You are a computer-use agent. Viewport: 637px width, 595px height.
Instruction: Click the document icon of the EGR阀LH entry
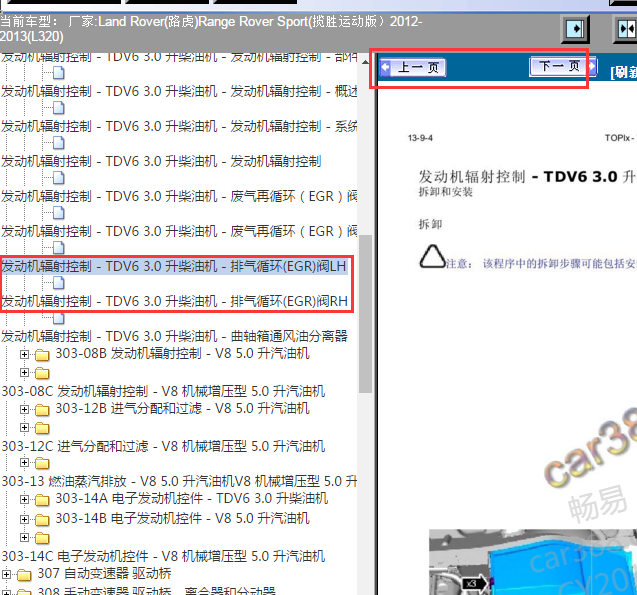pos(59,248)
